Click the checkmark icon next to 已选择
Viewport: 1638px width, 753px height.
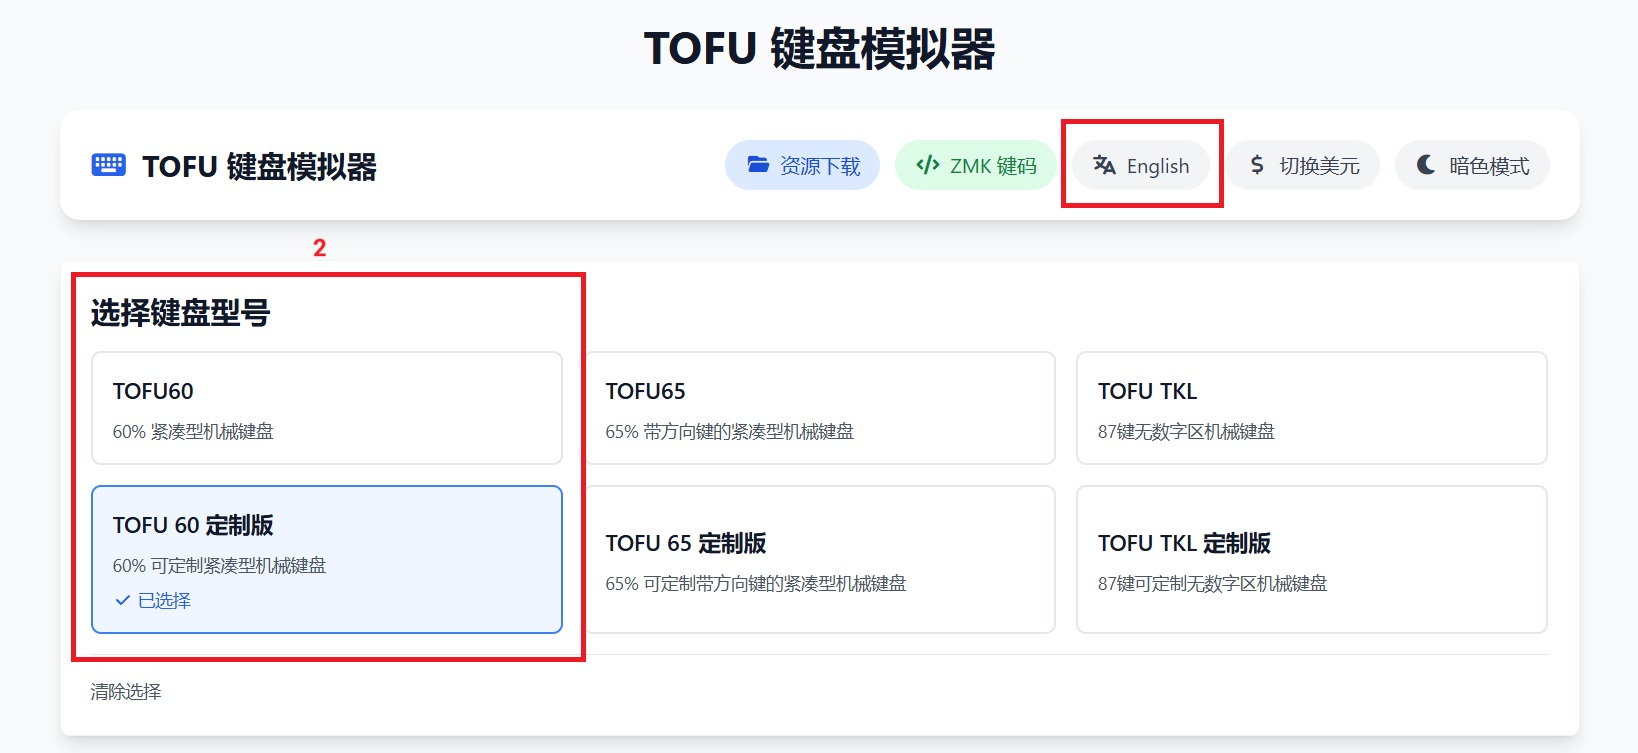click(122, 600)
